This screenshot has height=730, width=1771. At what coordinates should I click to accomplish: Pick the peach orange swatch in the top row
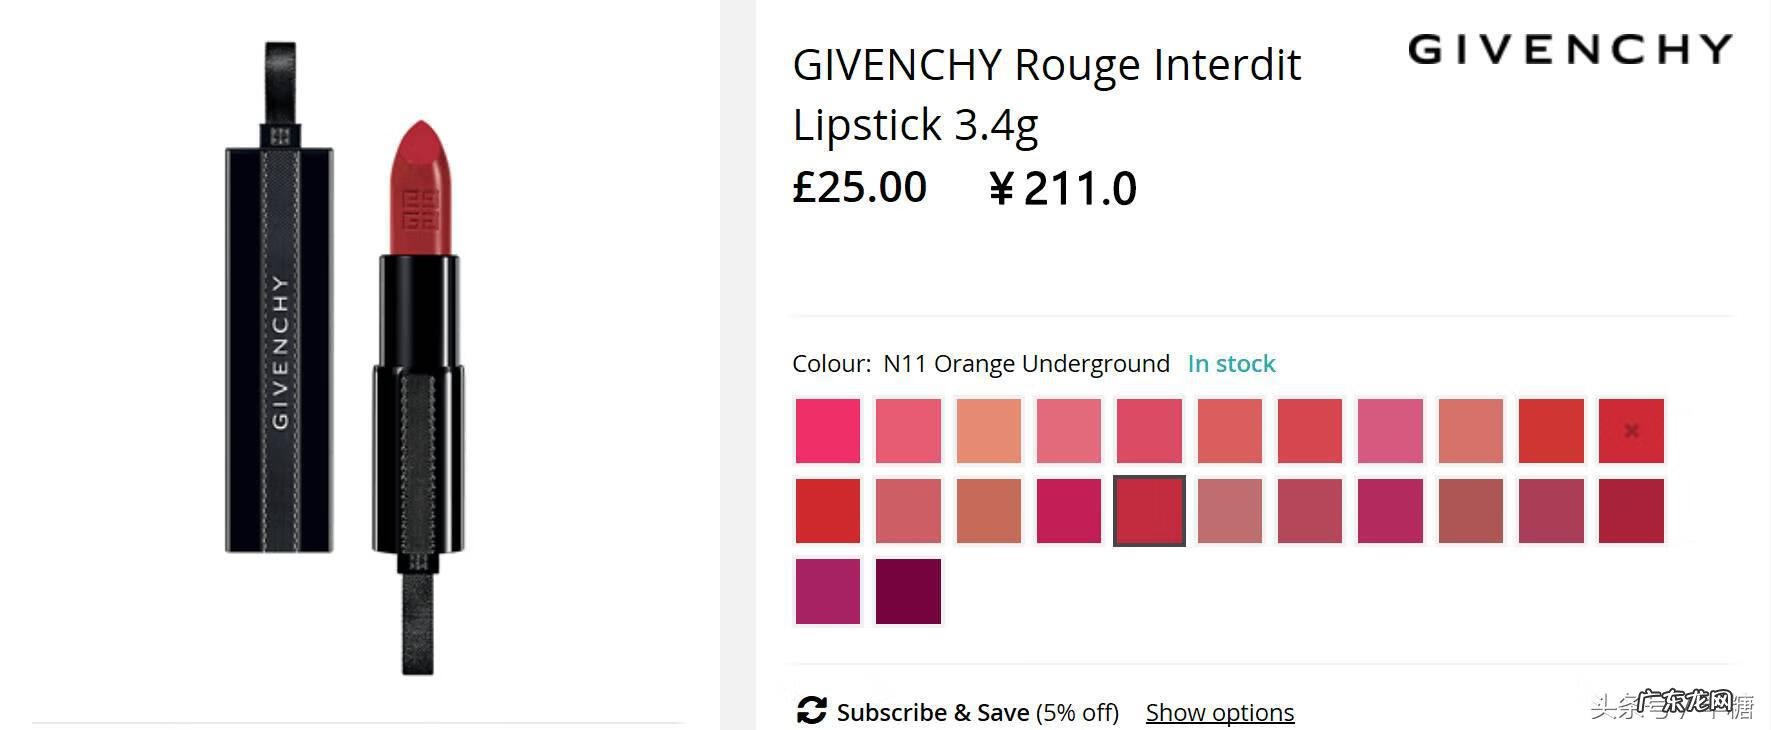(x=988, y=431)
